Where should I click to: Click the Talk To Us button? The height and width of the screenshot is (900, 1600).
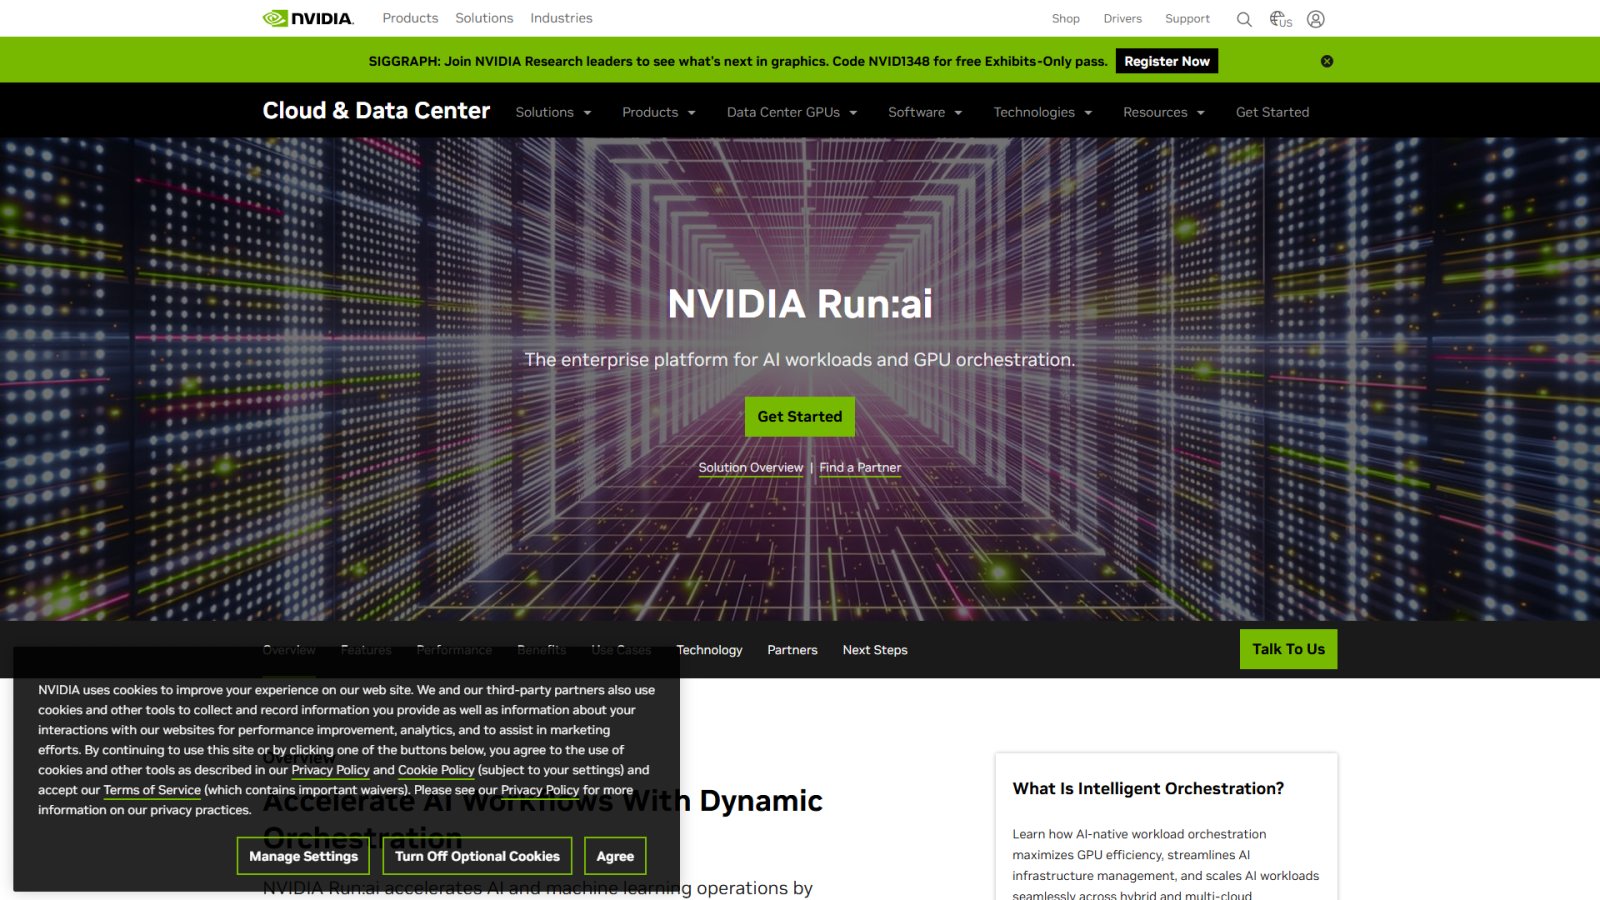coord(1288,649)
